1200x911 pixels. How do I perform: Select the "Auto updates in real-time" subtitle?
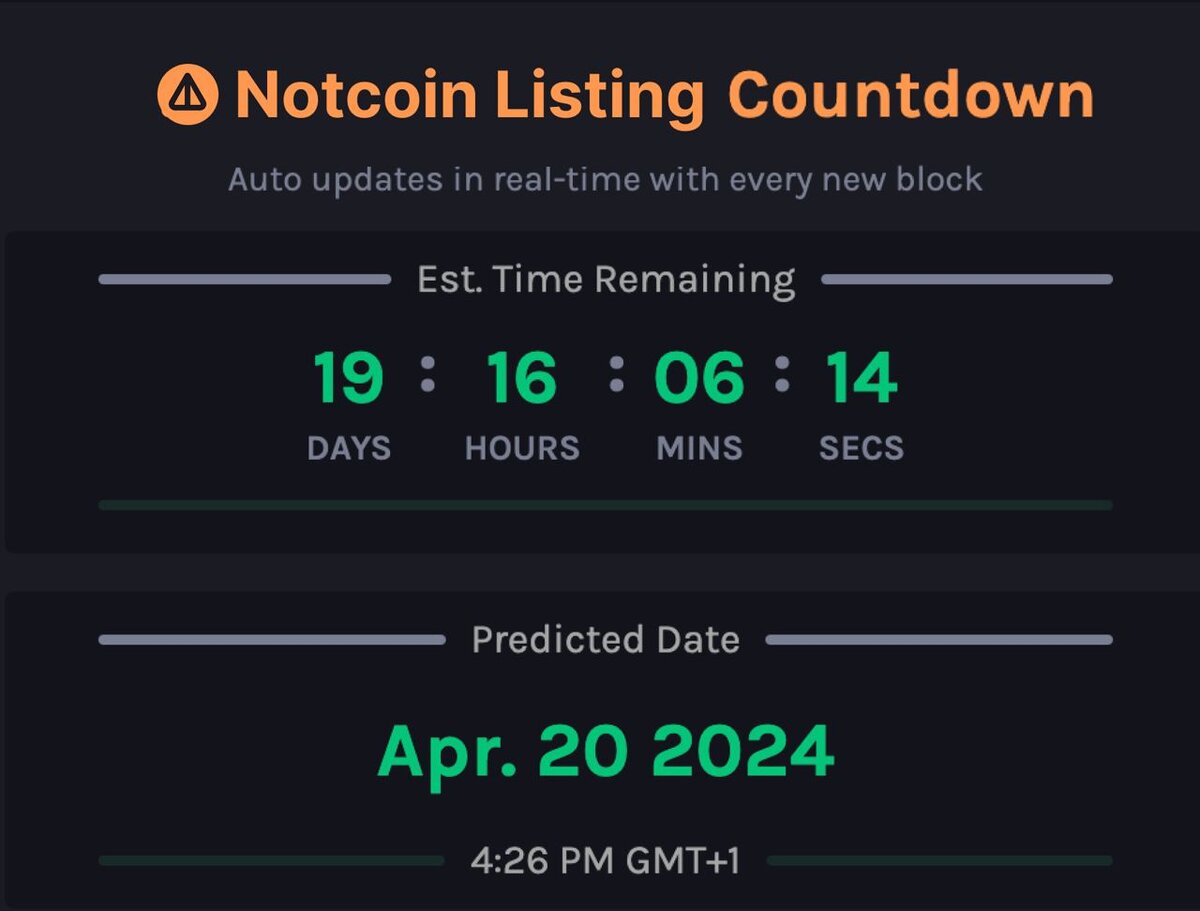click(x=605, y=180)
